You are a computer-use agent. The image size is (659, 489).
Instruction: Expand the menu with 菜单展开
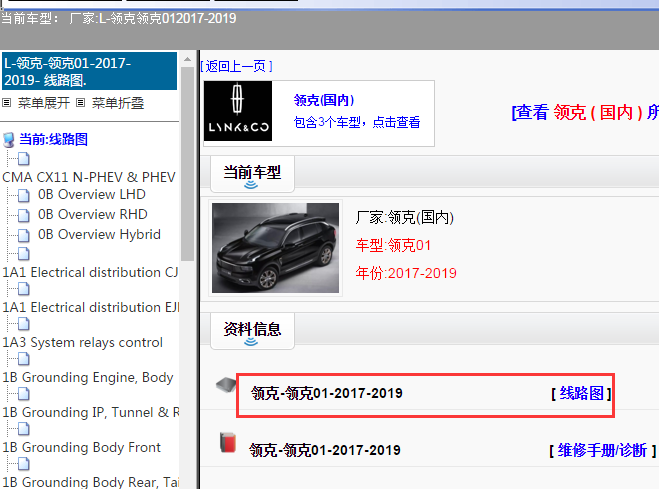coord(44,103)
